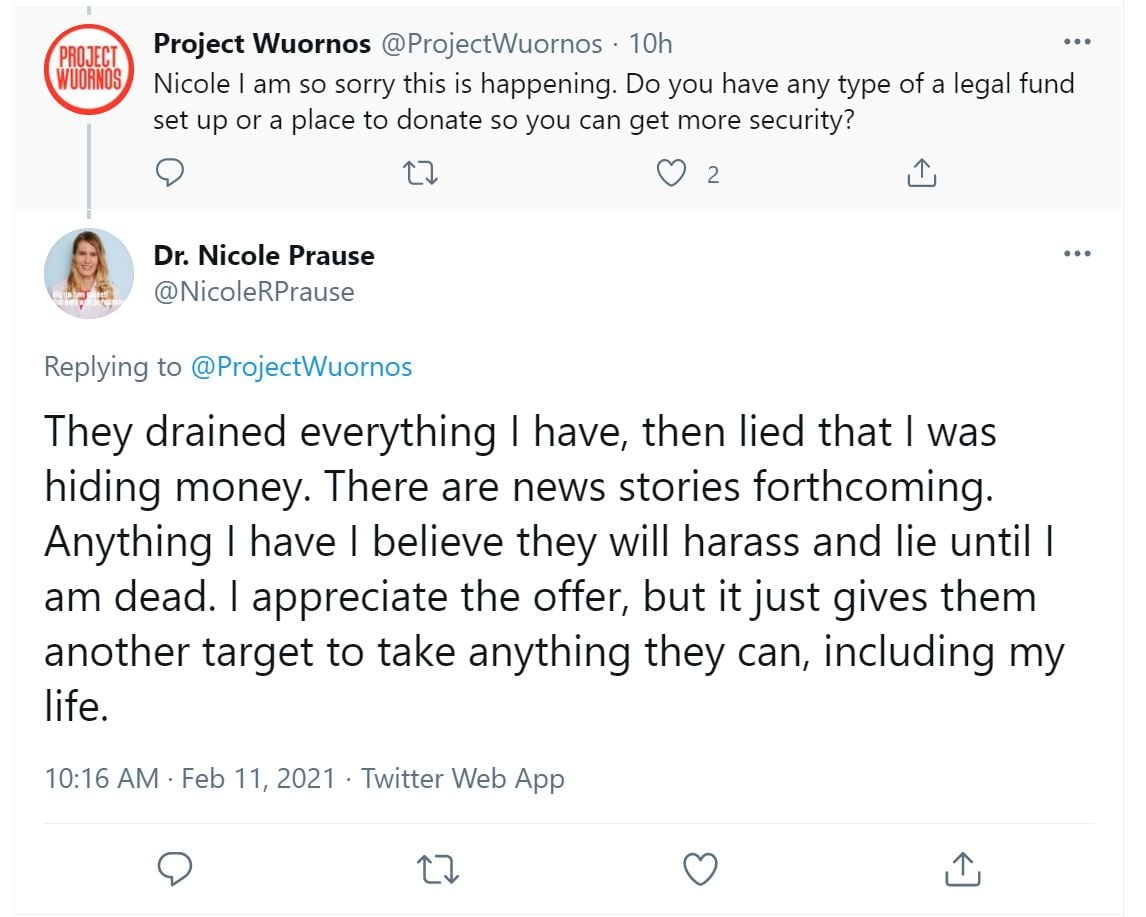Click the 10h timestamp link
This screenshot has width=1146, height=917.
pyautogui.click(x=651, y=44)
